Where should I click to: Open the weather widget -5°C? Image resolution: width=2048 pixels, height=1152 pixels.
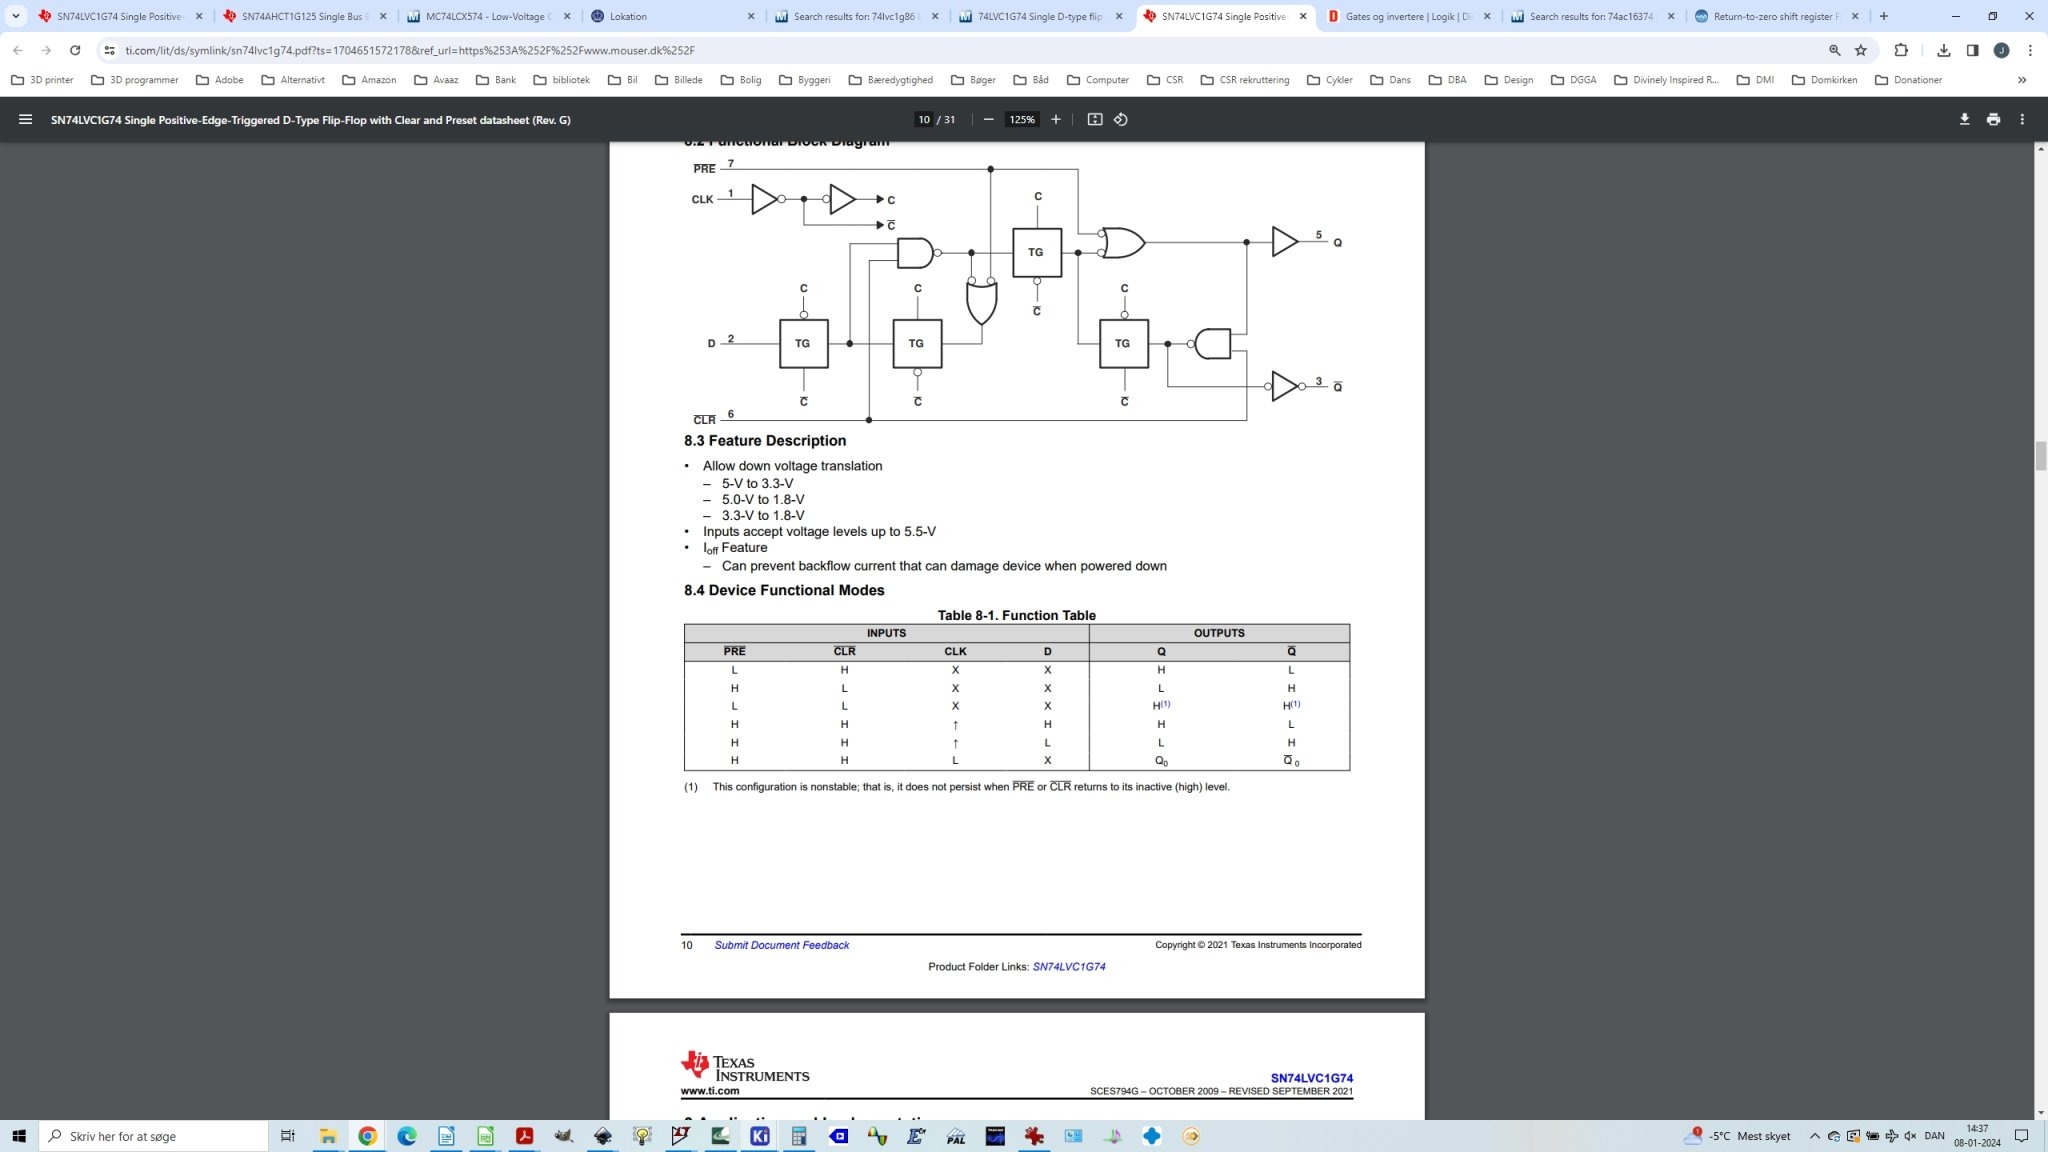[x=1737, y=1136]
